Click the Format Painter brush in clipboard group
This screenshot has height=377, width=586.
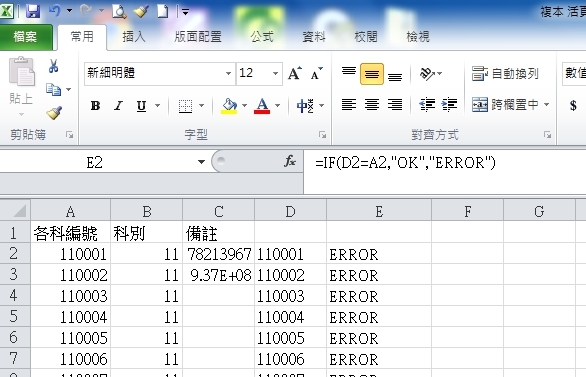pos(54,113)
